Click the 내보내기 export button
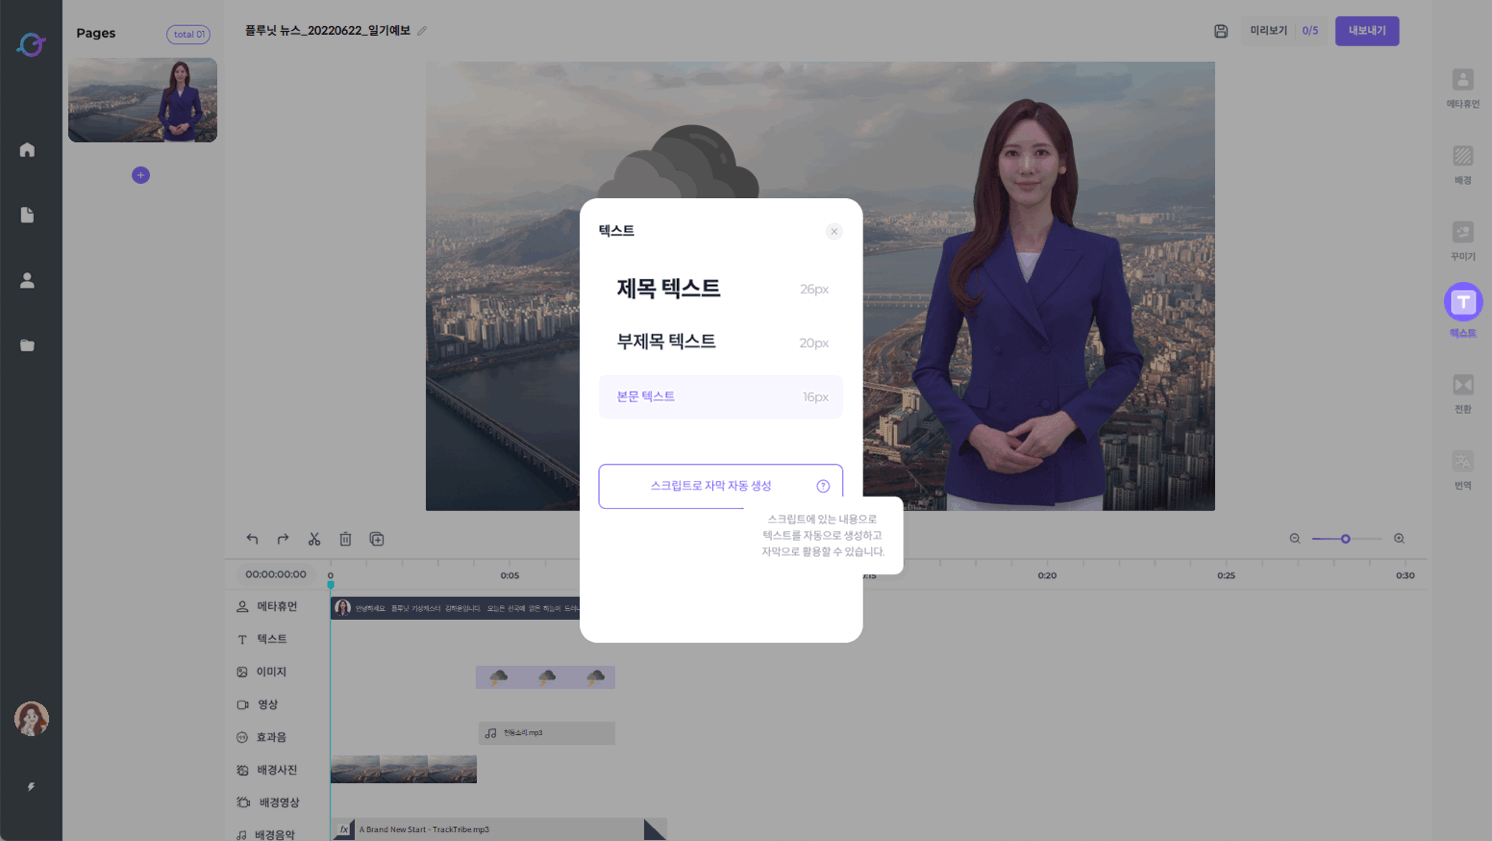 click(1366, 31)
